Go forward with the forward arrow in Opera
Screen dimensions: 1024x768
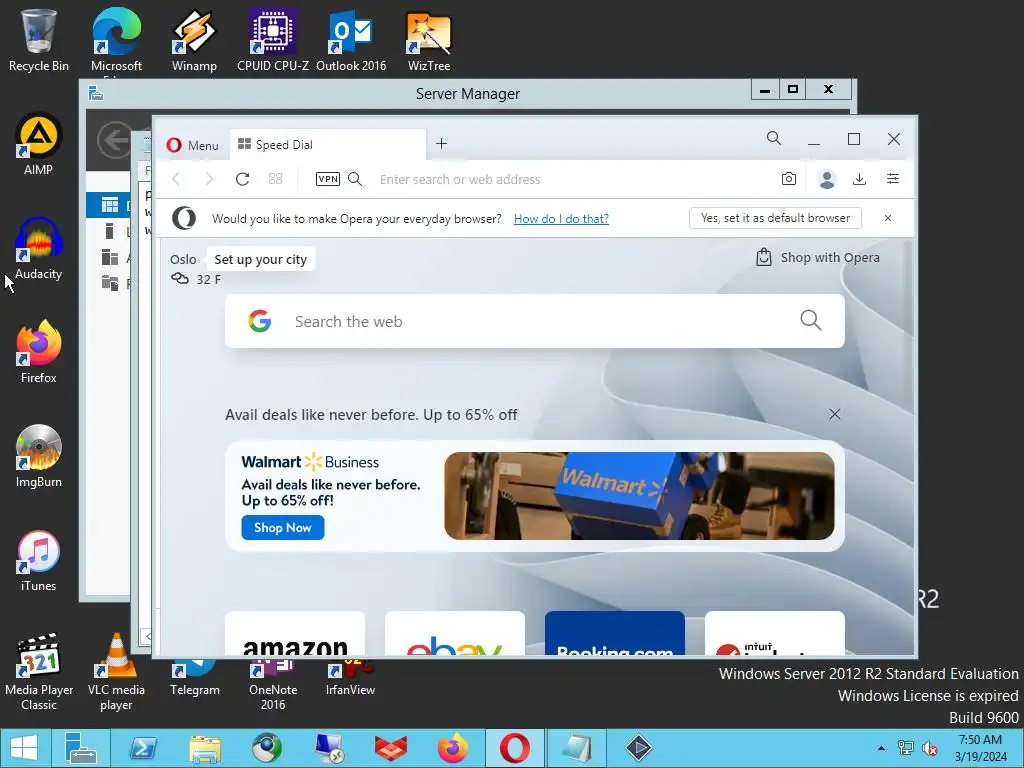[x=209, y=179]
